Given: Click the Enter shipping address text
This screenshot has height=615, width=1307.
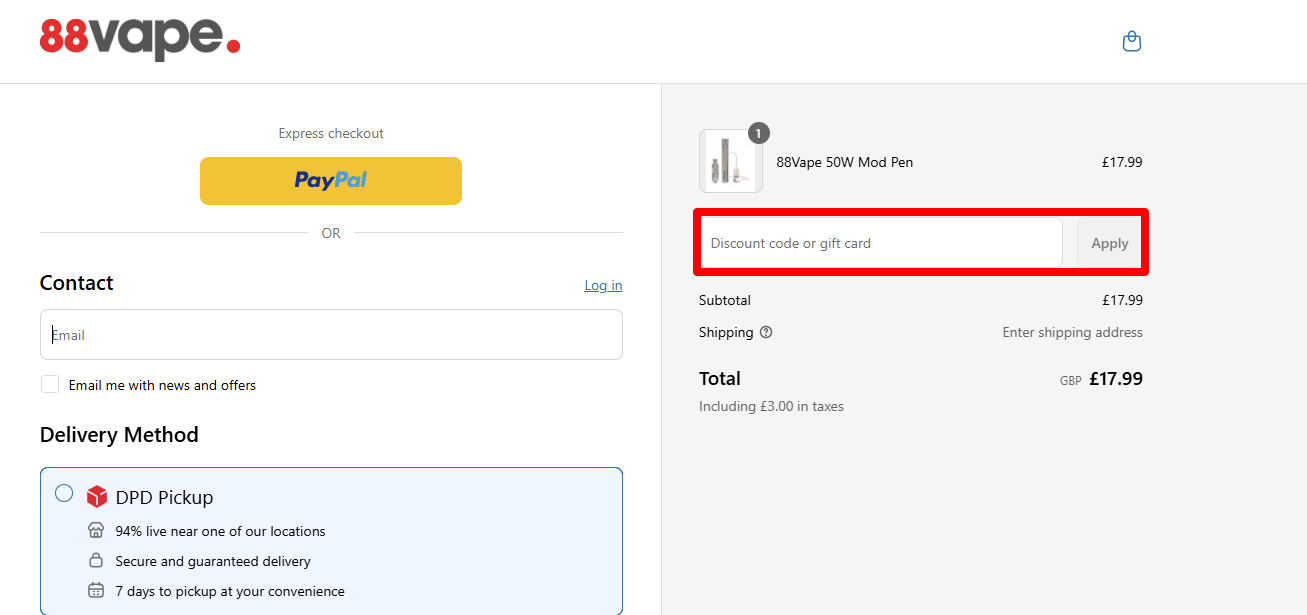Looking at the screenshot, I should click(x=1073, y=332).
